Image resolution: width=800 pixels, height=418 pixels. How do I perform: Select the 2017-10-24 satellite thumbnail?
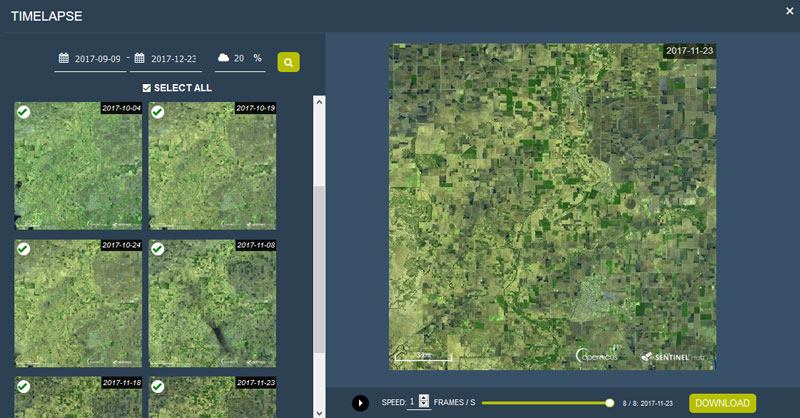pos(78,303)
